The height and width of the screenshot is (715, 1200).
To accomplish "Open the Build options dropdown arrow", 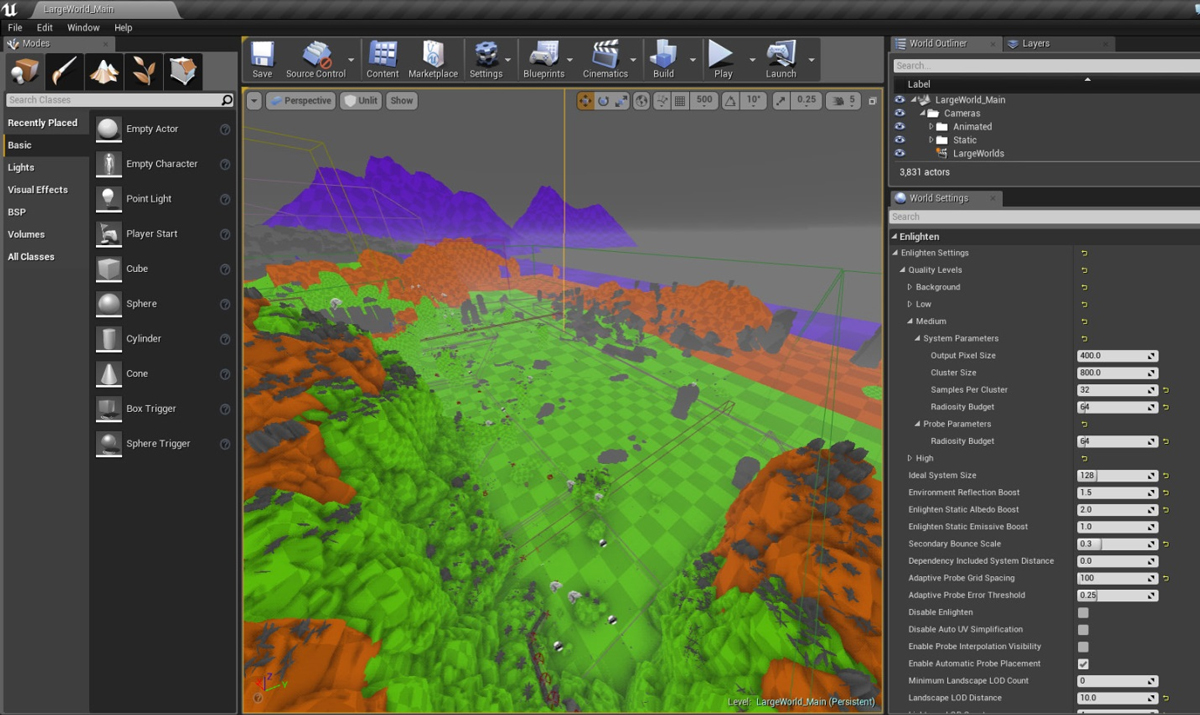I will [x=692, y=60].
